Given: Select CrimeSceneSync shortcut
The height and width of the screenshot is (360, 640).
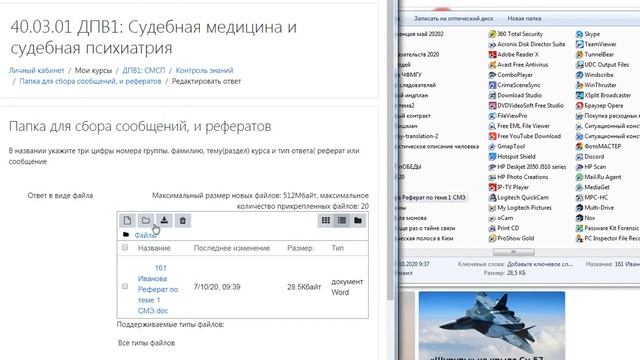Looking at the screenshot, I should (x=514, y=85).
